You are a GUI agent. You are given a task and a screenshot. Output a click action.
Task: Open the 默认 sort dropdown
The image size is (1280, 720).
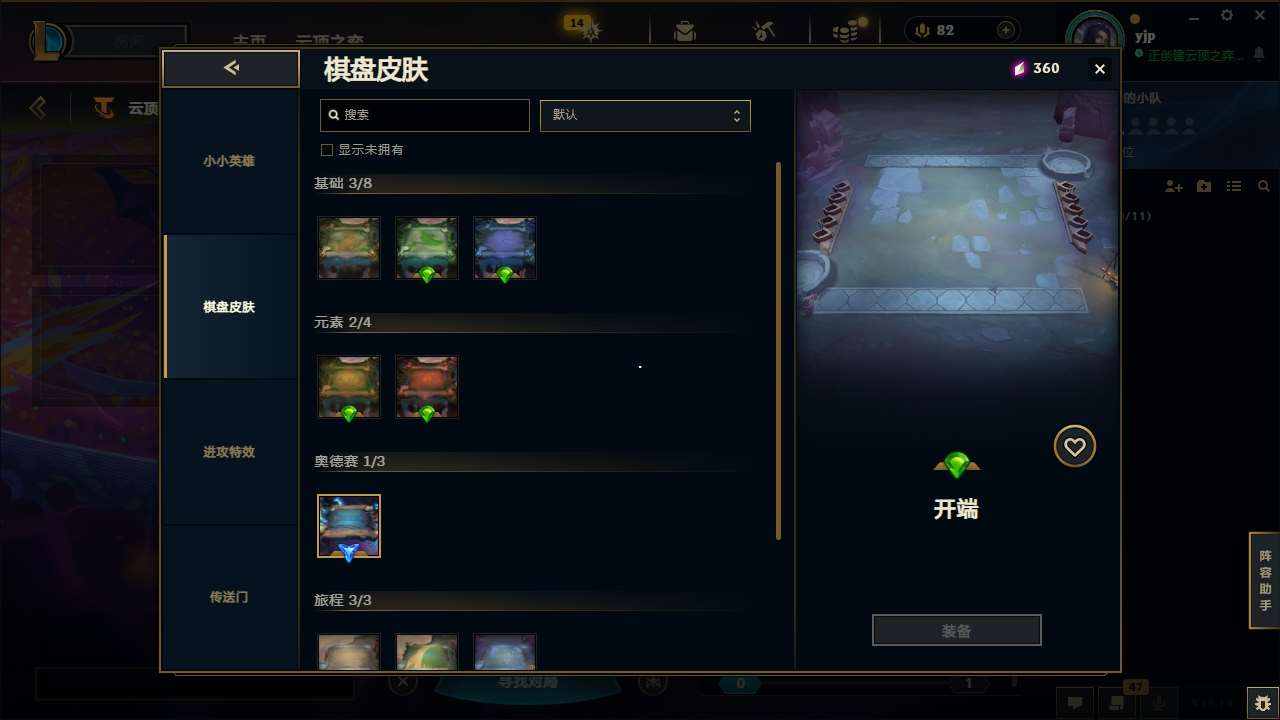tap(645, 115)
